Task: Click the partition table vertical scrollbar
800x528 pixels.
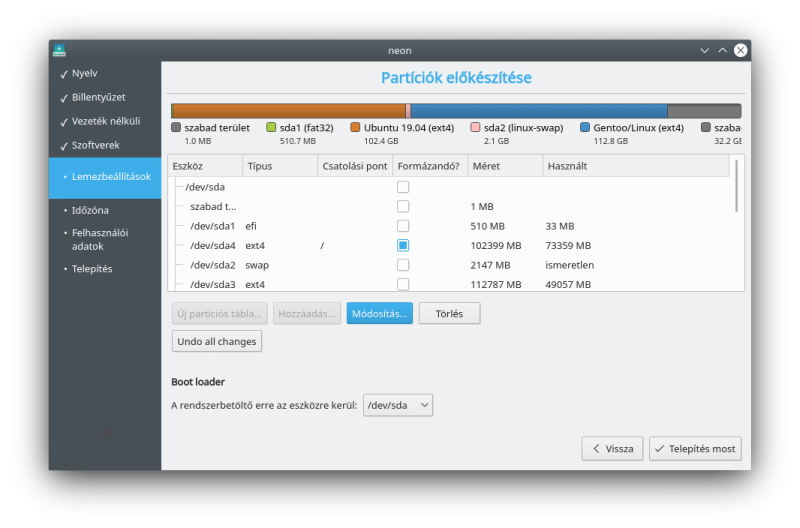Action: (736, 186)
